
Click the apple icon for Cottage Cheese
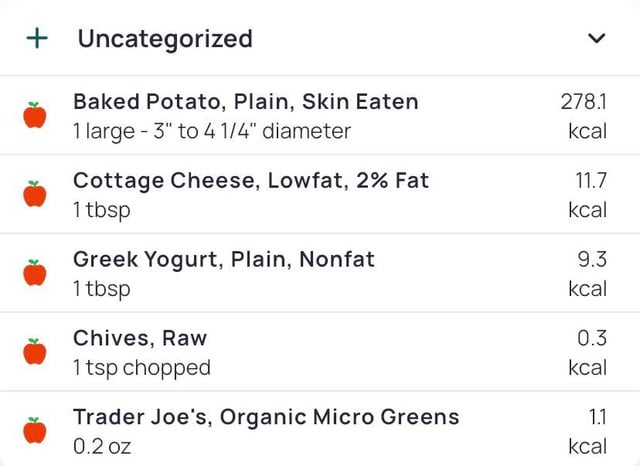click(x=35, y=194)
